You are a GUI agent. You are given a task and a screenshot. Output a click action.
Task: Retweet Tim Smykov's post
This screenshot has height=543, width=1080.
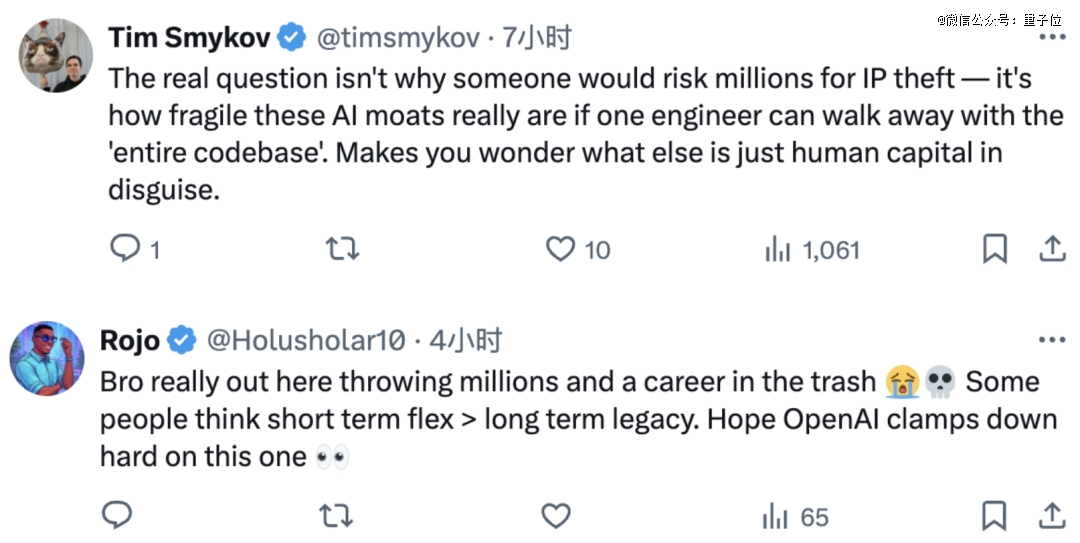[x=343, y=249]
